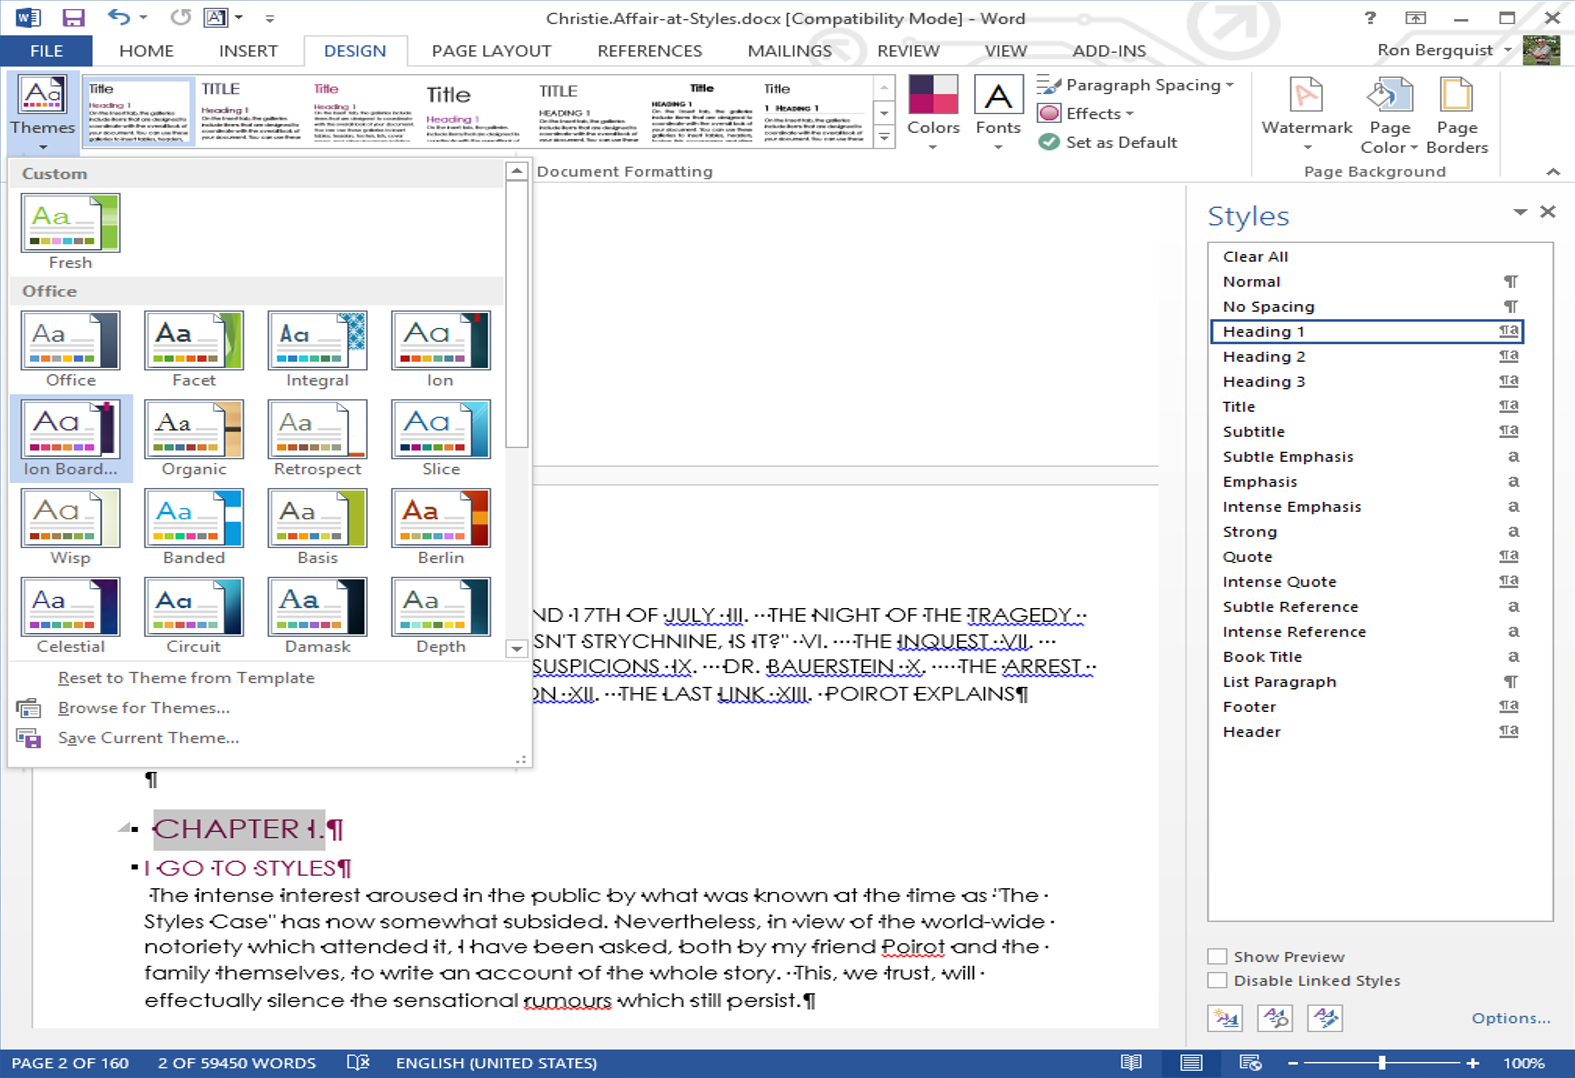Viewport: 1575px width, 1078px height.
Task: Switch to the Page Layout tab
Action: (491, 51)
